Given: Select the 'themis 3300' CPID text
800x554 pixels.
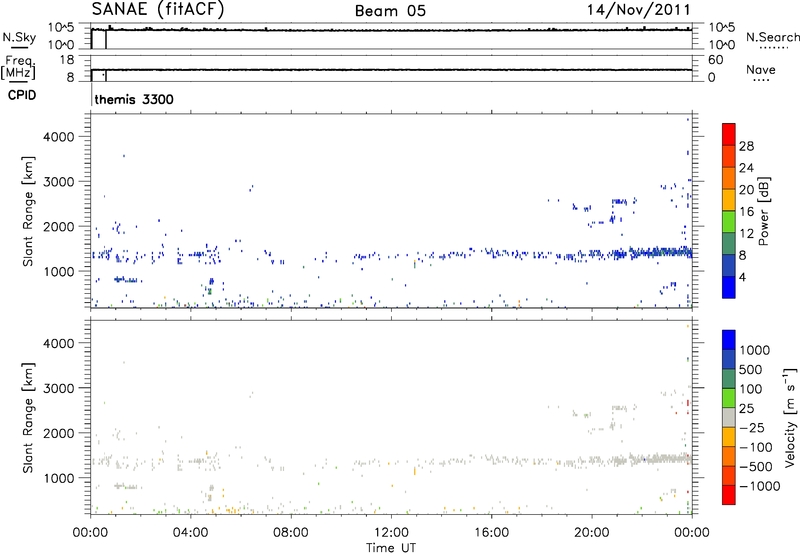Looking at the screenshot, I should pos(134,99).
